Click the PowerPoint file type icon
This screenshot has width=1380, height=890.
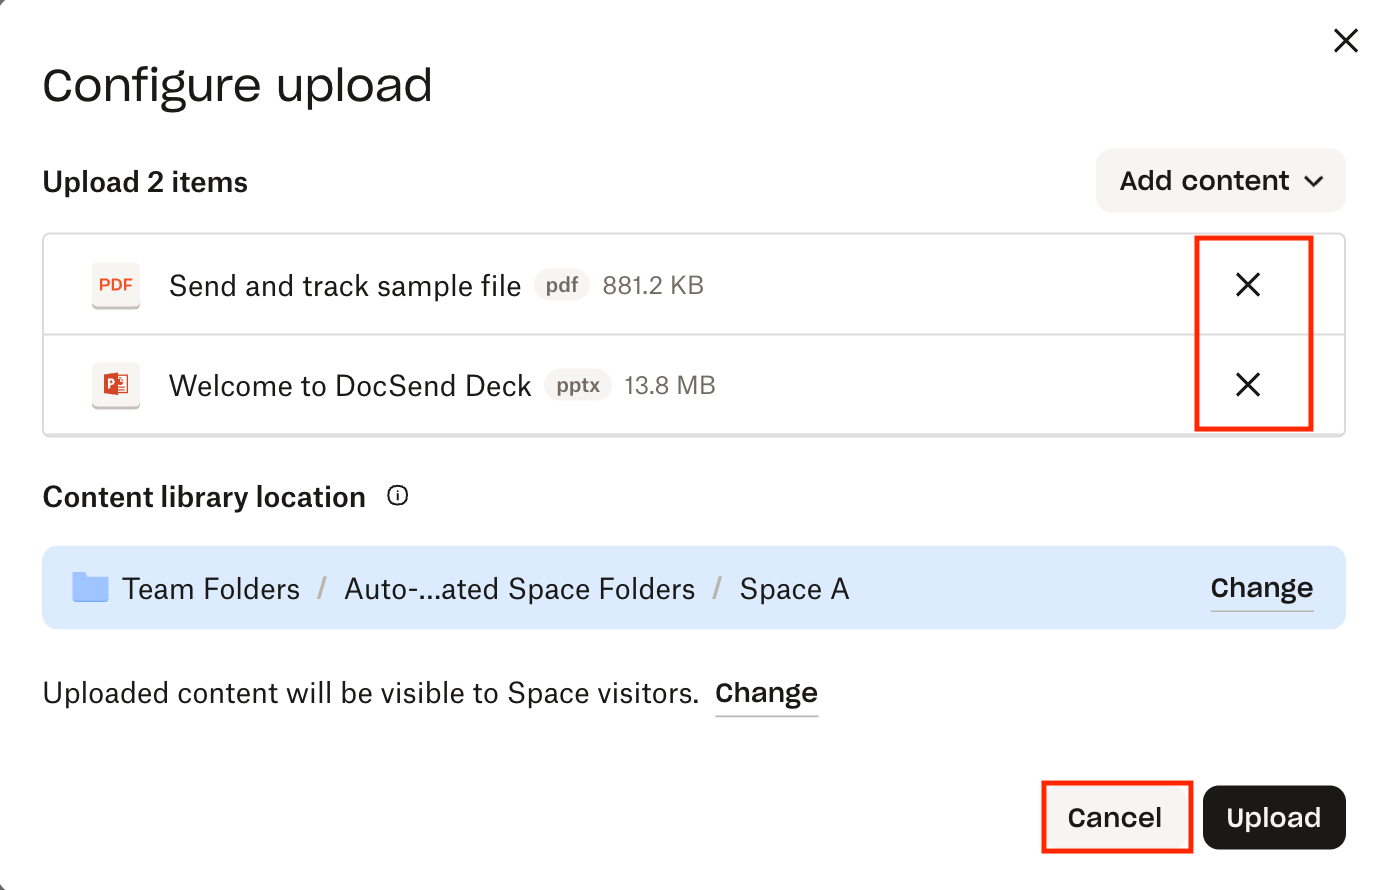click(x=116, y=385)
